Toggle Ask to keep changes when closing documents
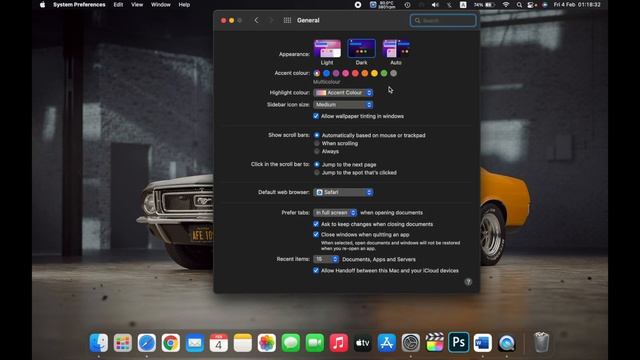The width and height of the screenshot is (640, 360). [316, 224]
